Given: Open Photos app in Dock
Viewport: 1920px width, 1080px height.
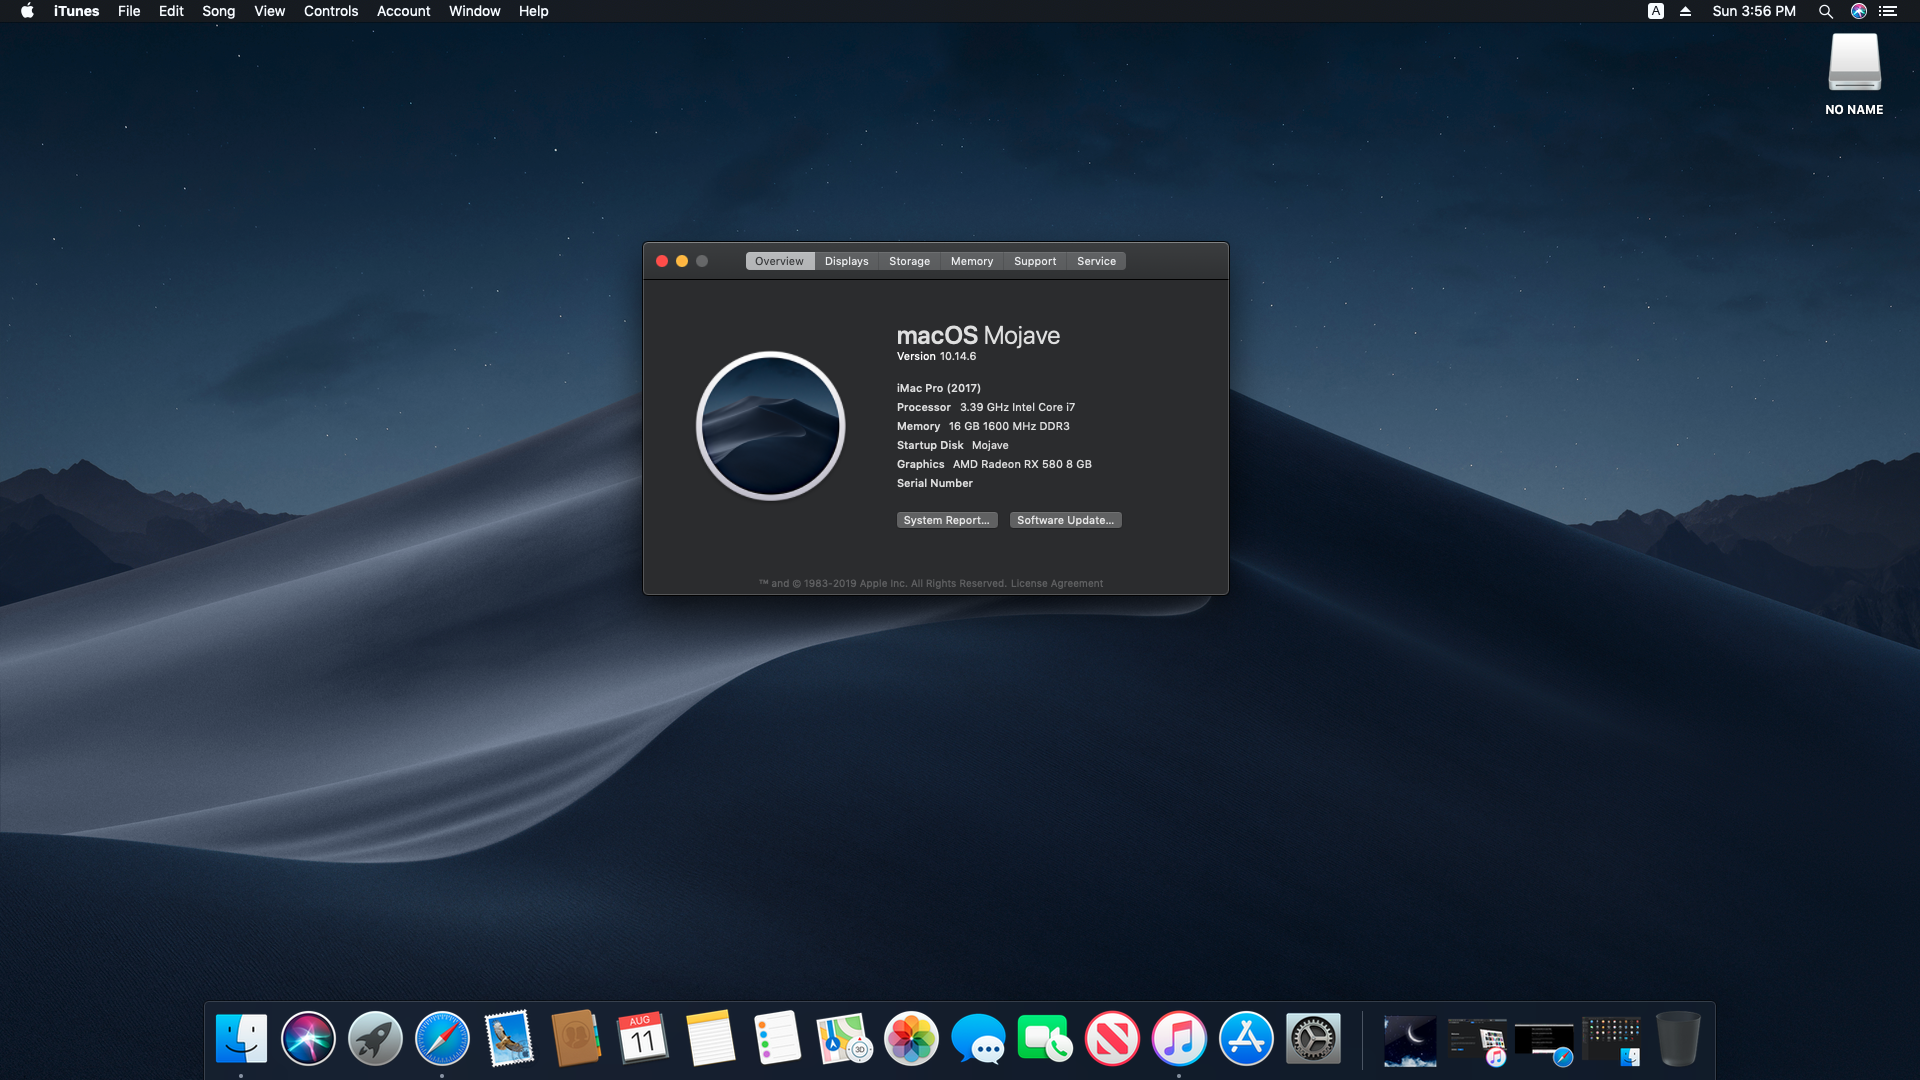Looking at the screenshot, I should pyautogui.click(x=911, y=1039).
